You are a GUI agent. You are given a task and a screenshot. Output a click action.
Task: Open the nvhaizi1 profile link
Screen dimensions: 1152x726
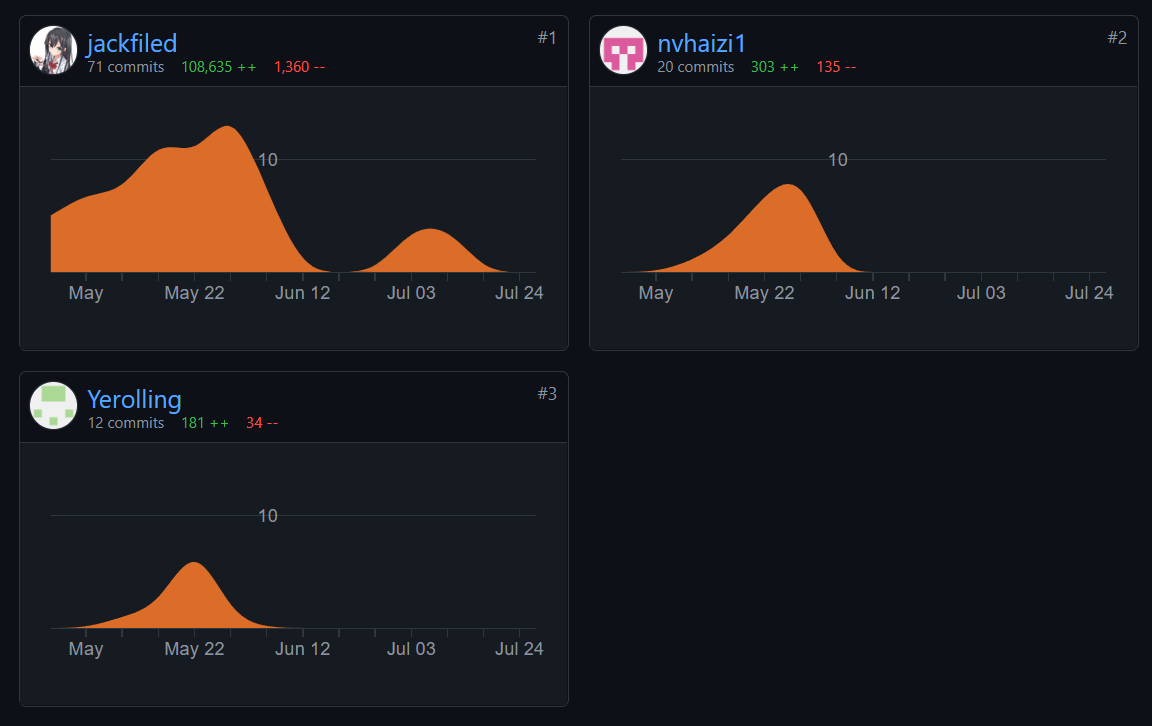pos(701,43)
